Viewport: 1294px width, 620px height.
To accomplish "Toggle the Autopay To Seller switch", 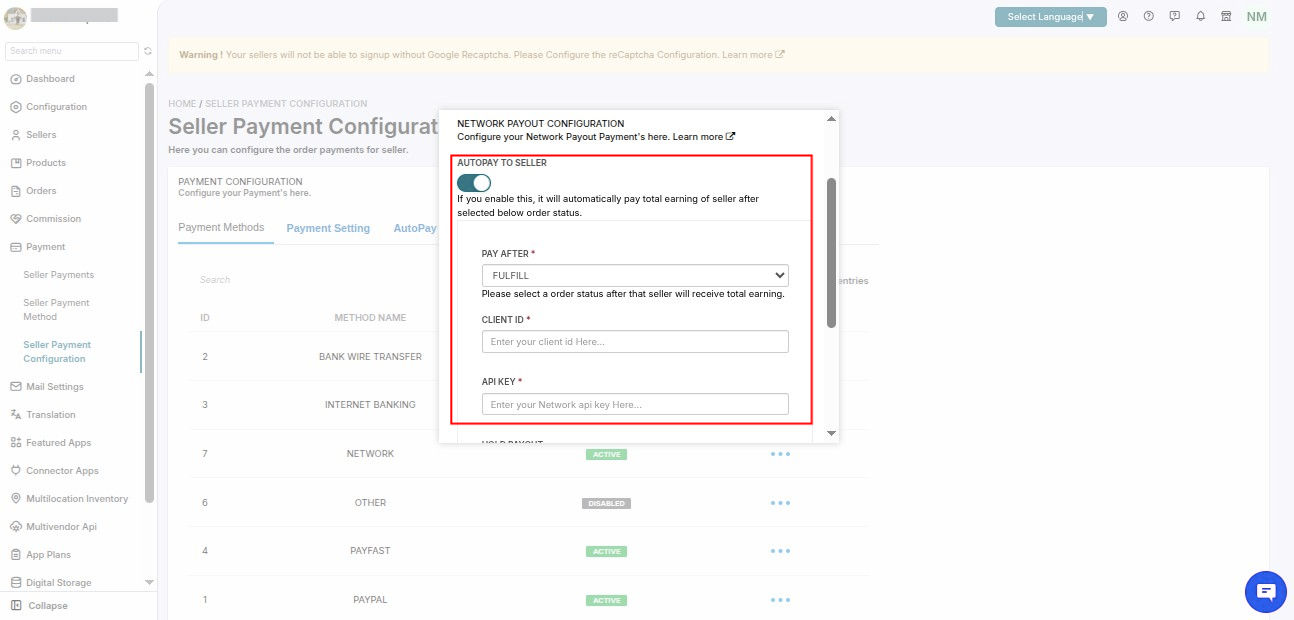I will [474, 183].
